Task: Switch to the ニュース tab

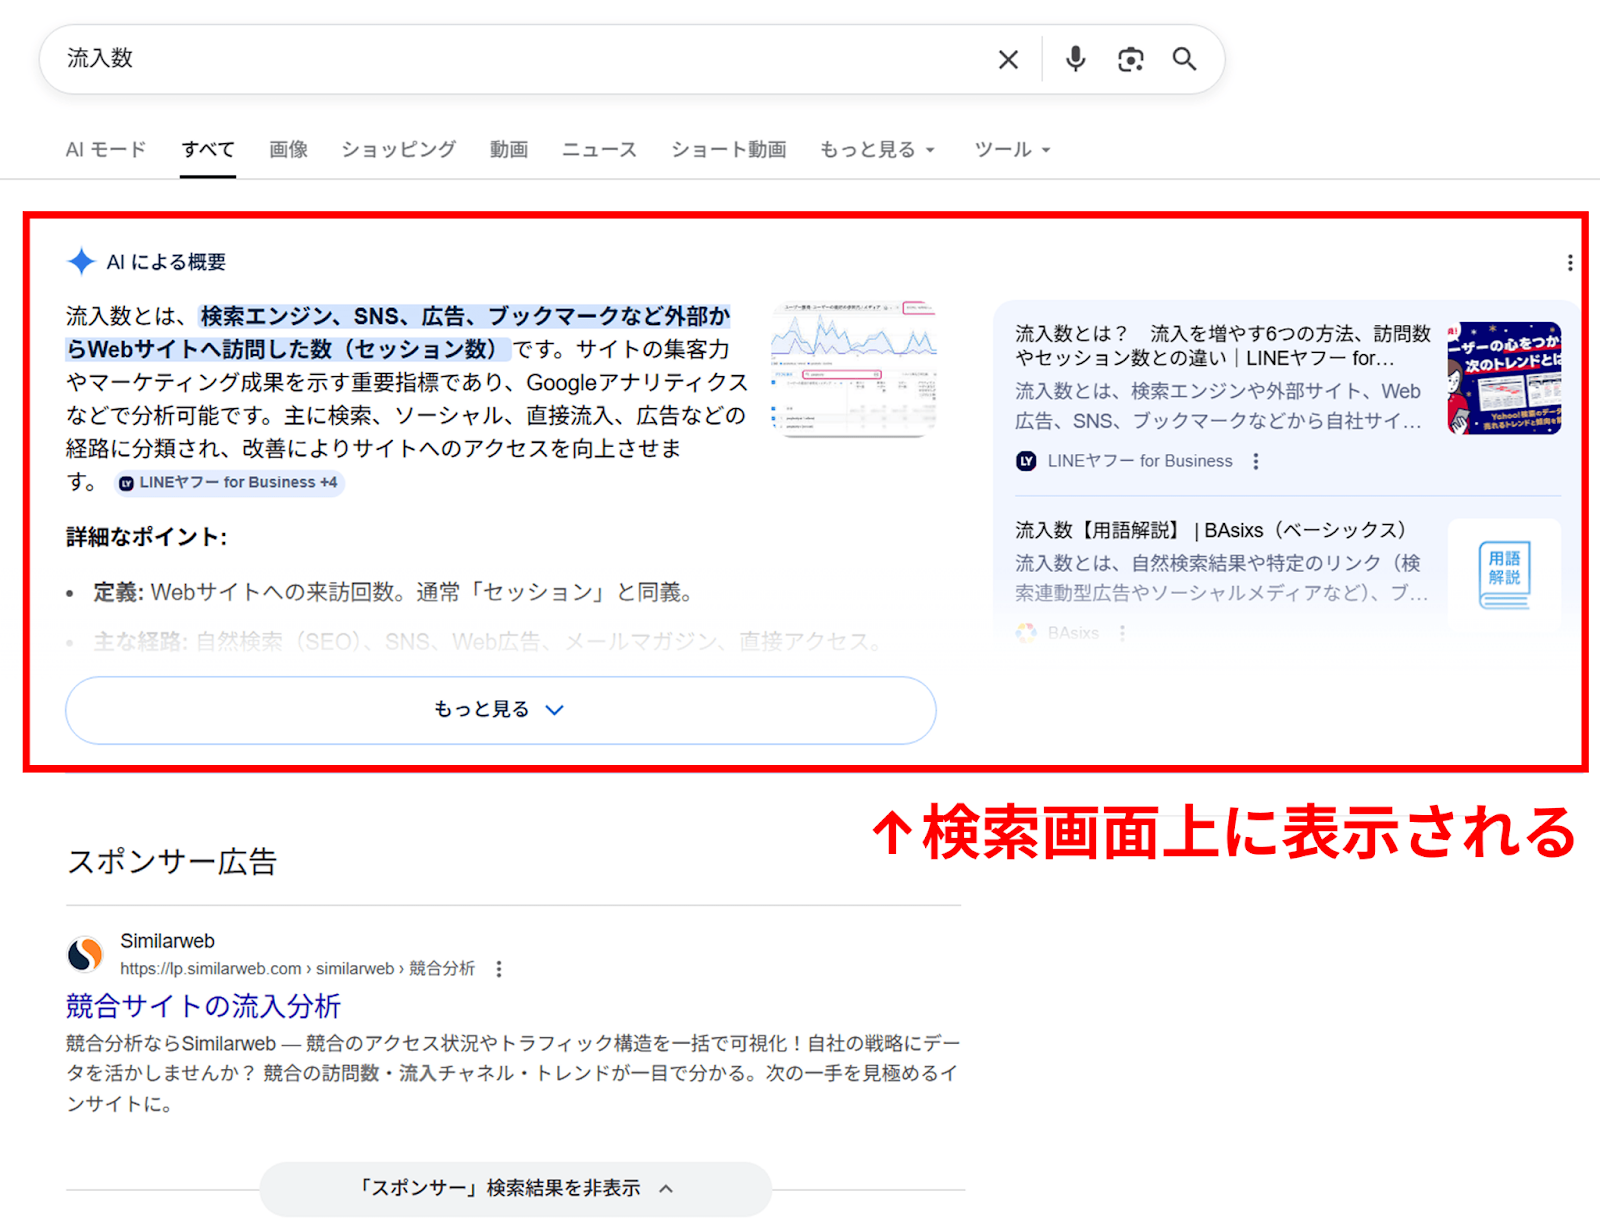Action: point(599,149)
